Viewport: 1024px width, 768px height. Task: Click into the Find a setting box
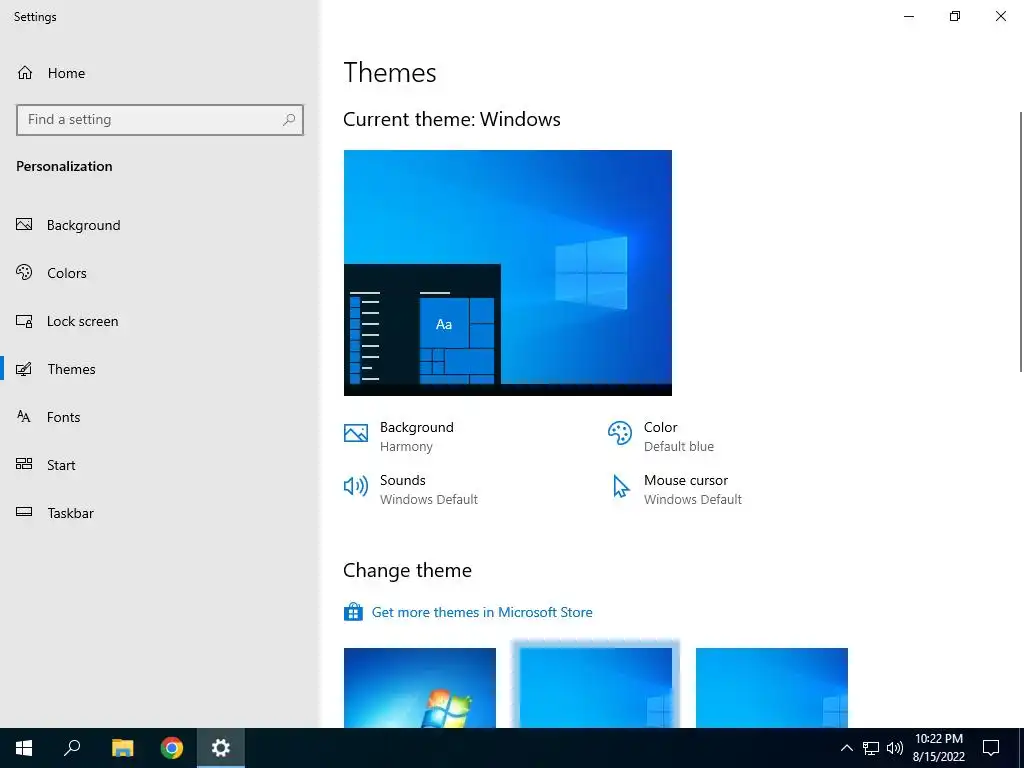(x=160, y=120)
